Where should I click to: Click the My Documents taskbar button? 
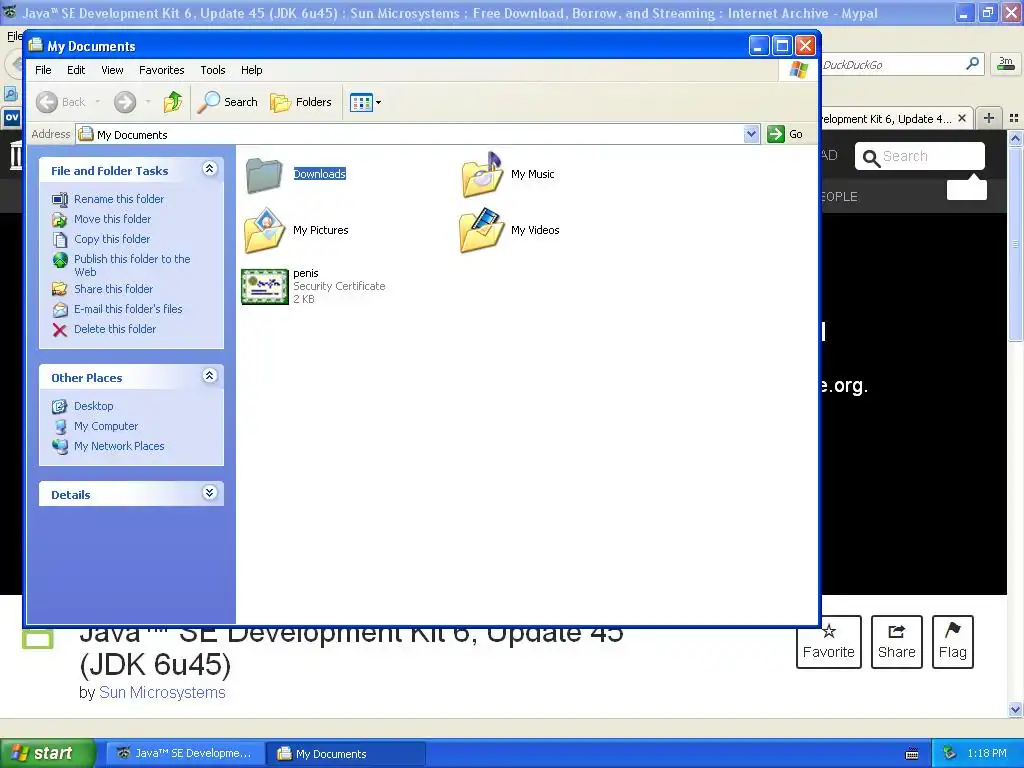coord(345,754)
